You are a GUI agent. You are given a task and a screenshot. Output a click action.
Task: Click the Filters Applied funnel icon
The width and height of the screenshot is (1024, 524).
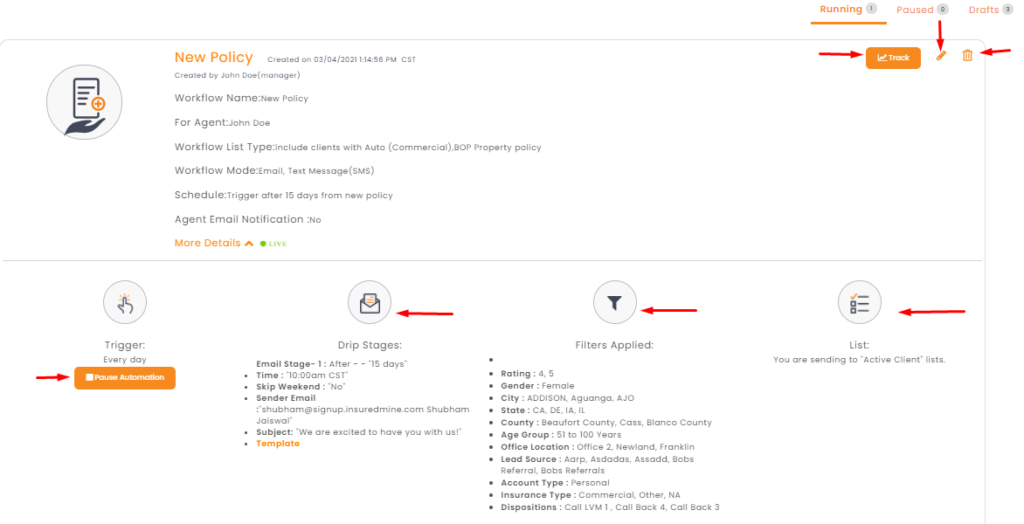click(615, 303)
